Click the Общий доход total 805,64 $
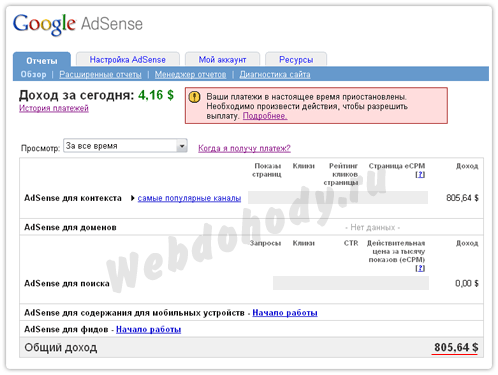This screenshot has height=375, width=498. (456, 347)
